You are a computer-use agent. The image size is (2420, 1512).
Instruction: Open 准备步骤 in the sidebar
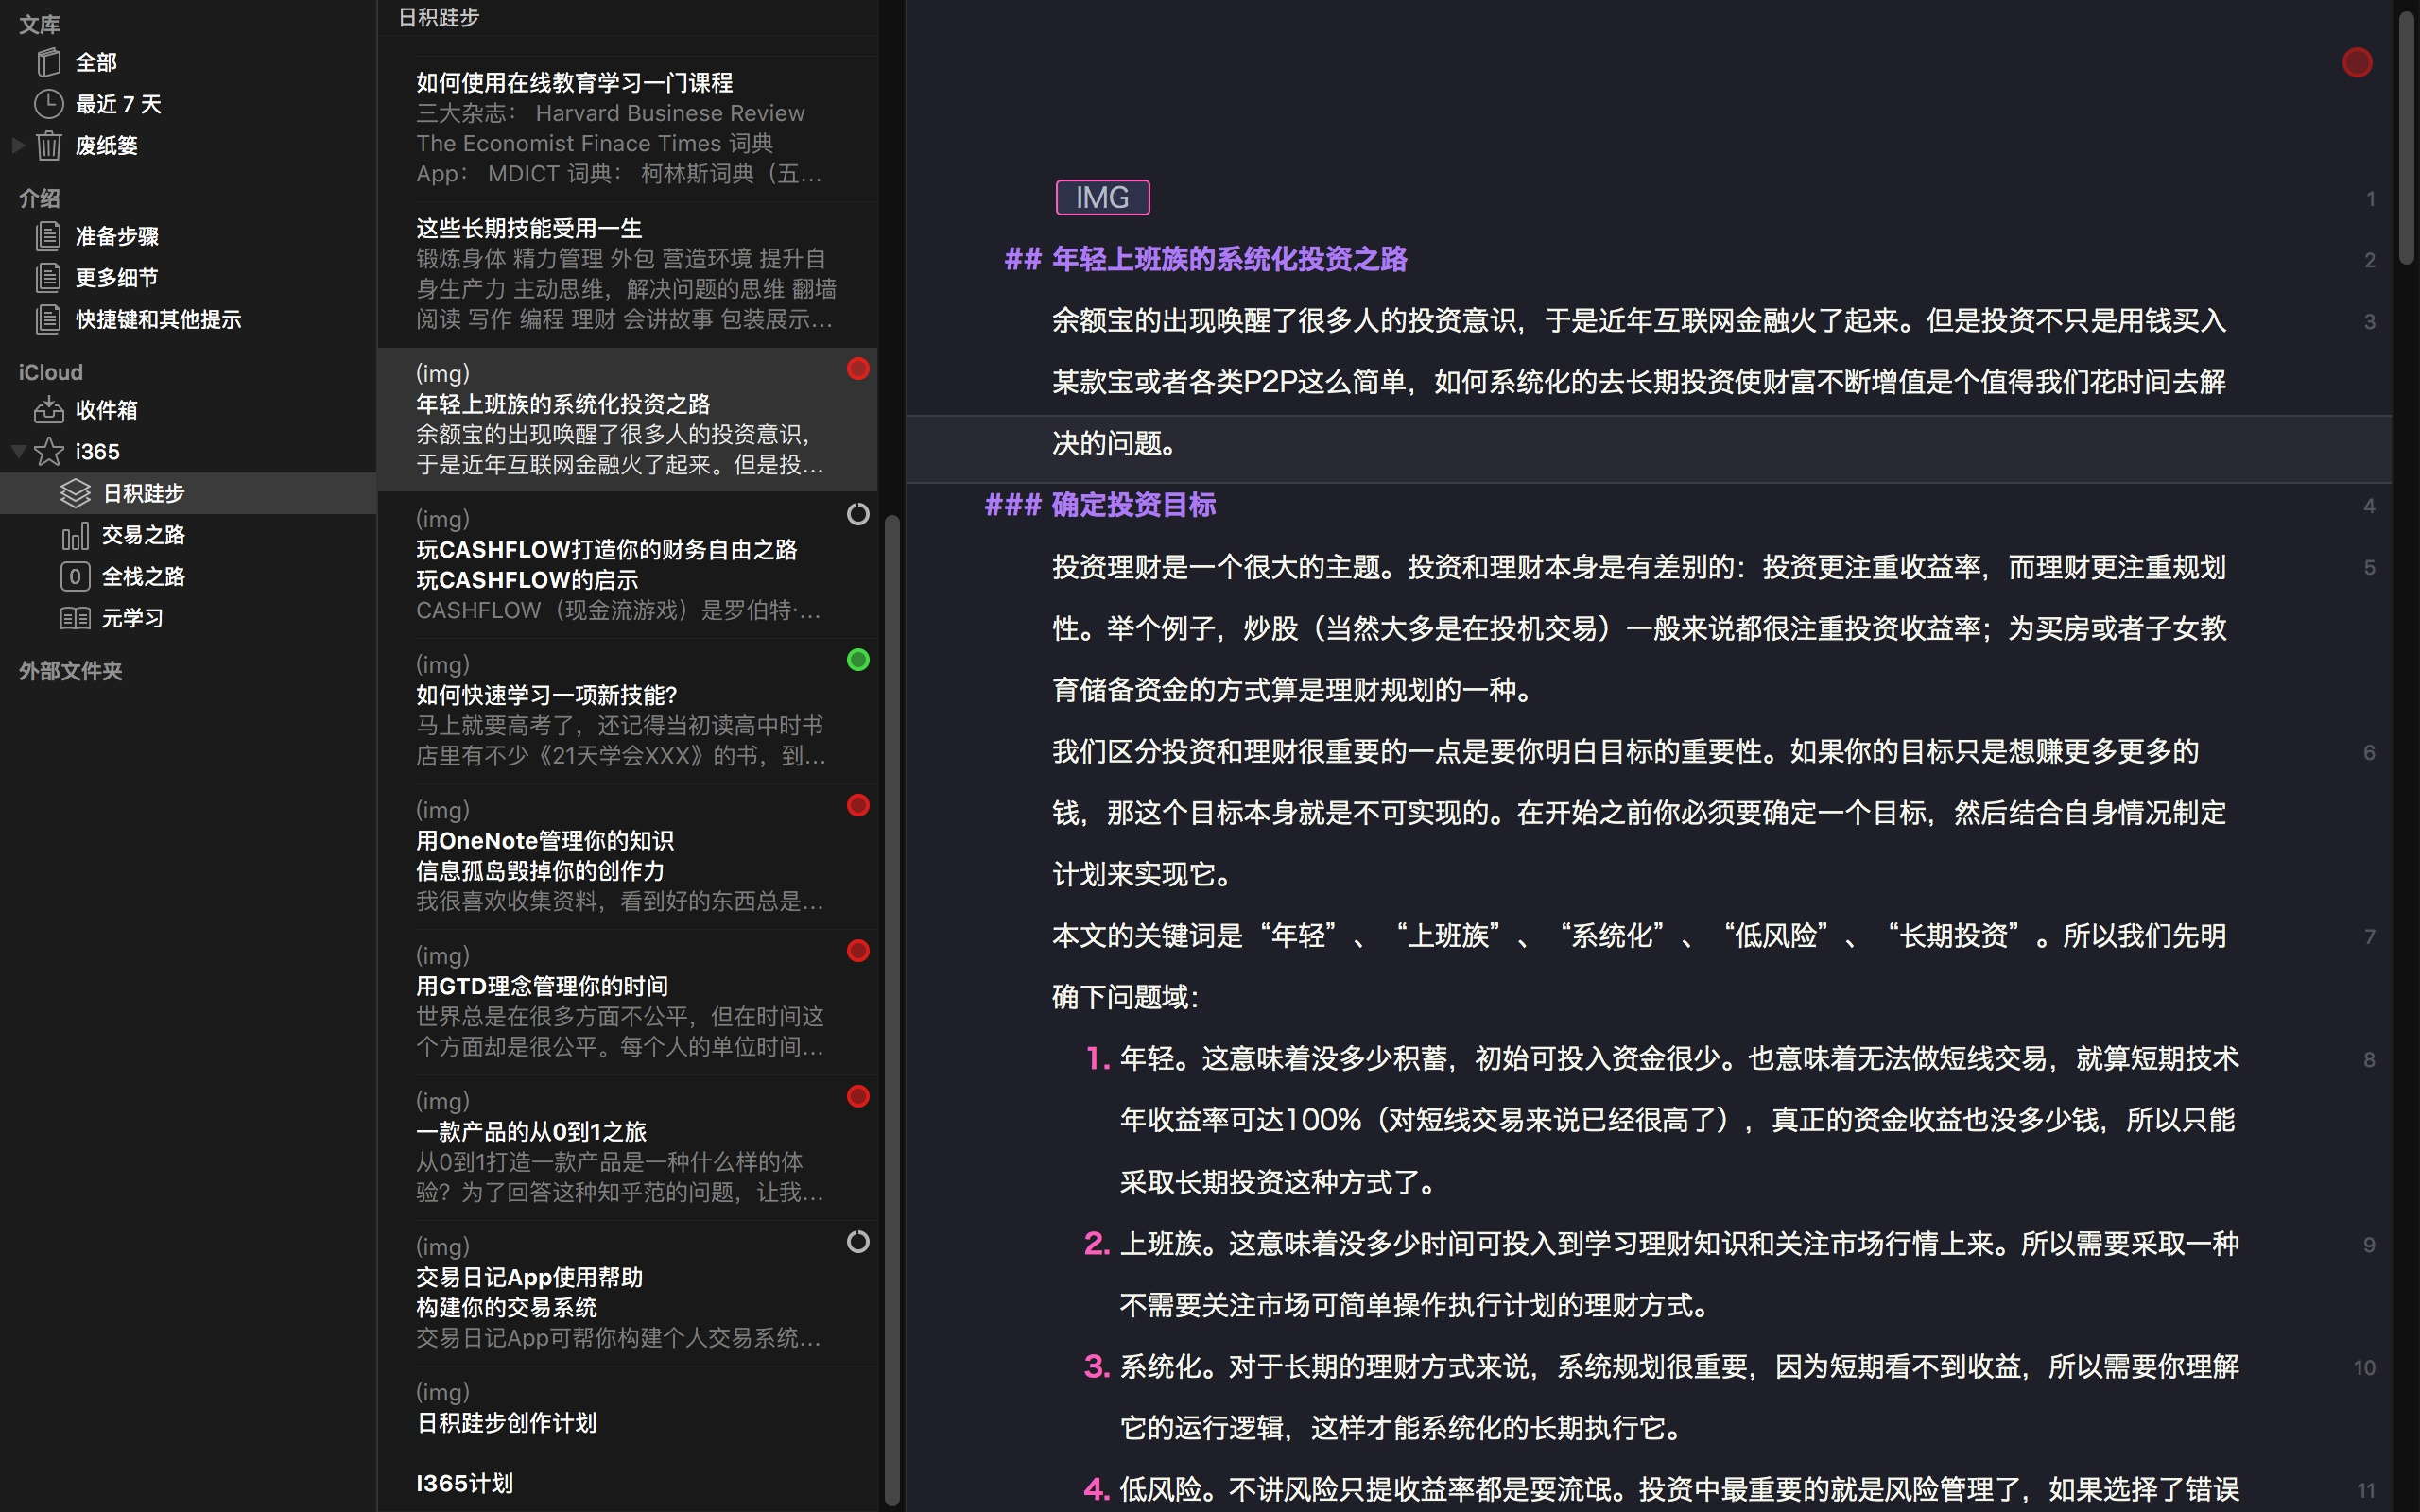(x=117, y=236)
